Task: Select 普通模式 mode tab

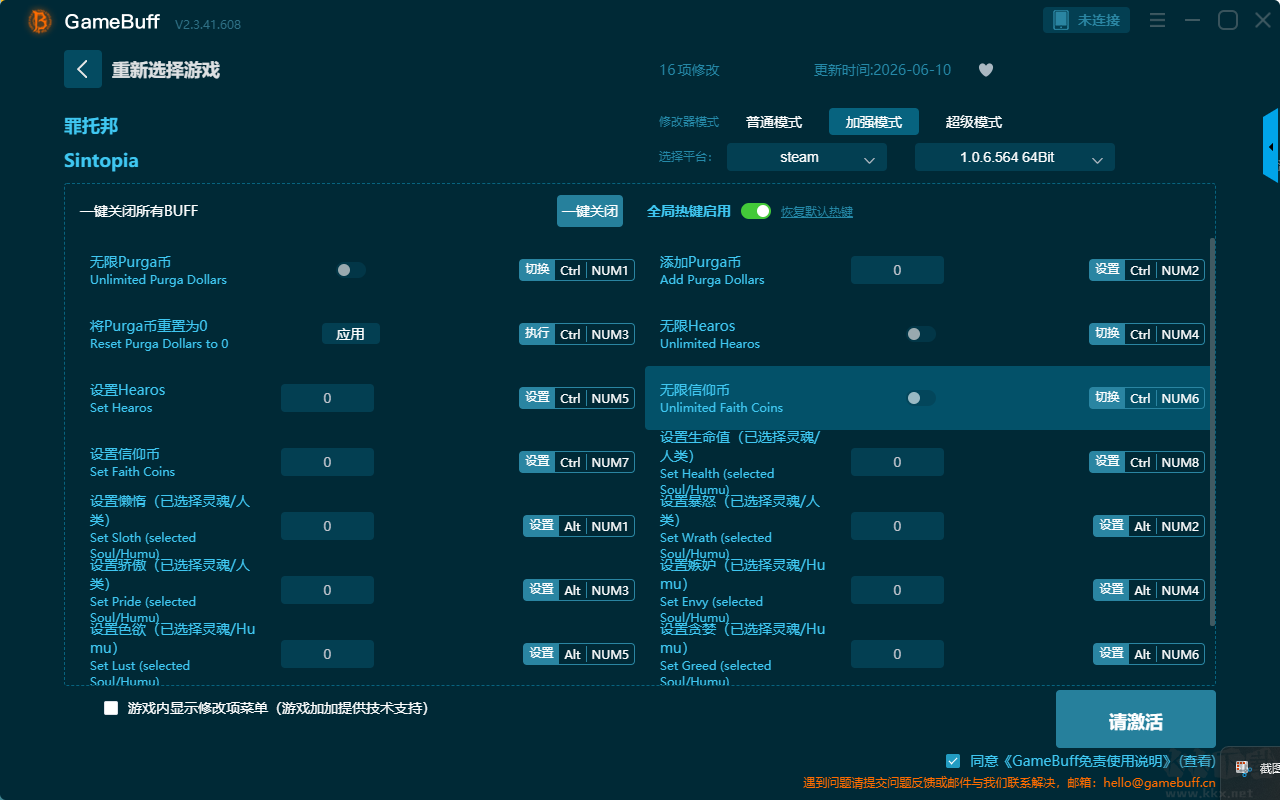Action: [774, 122]
